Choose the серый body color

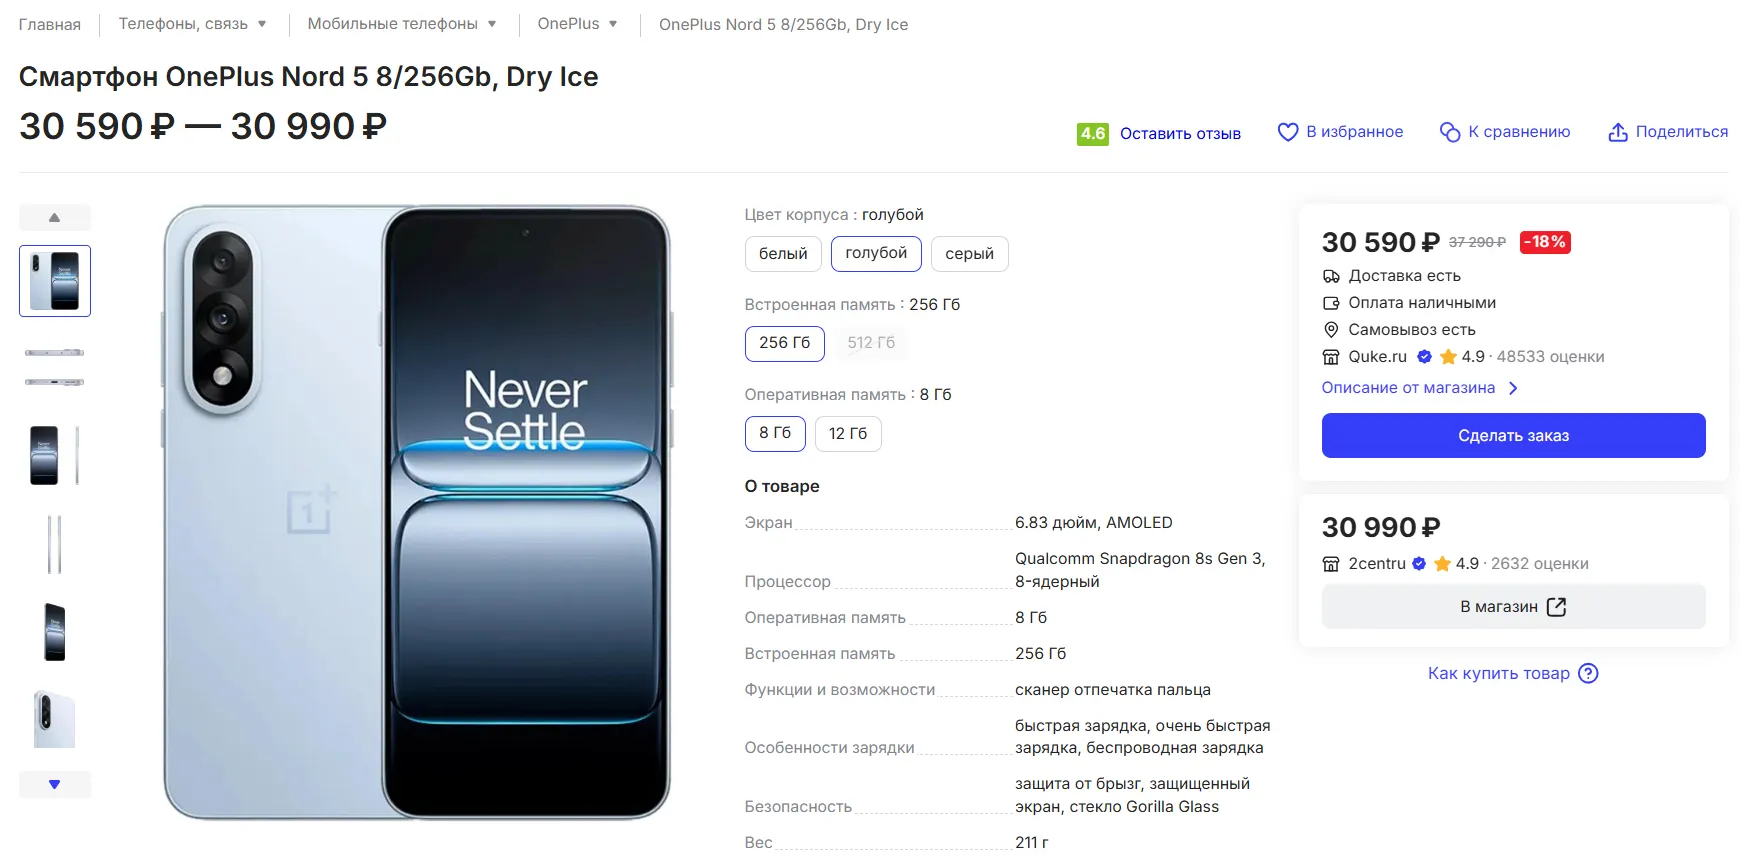969,254
